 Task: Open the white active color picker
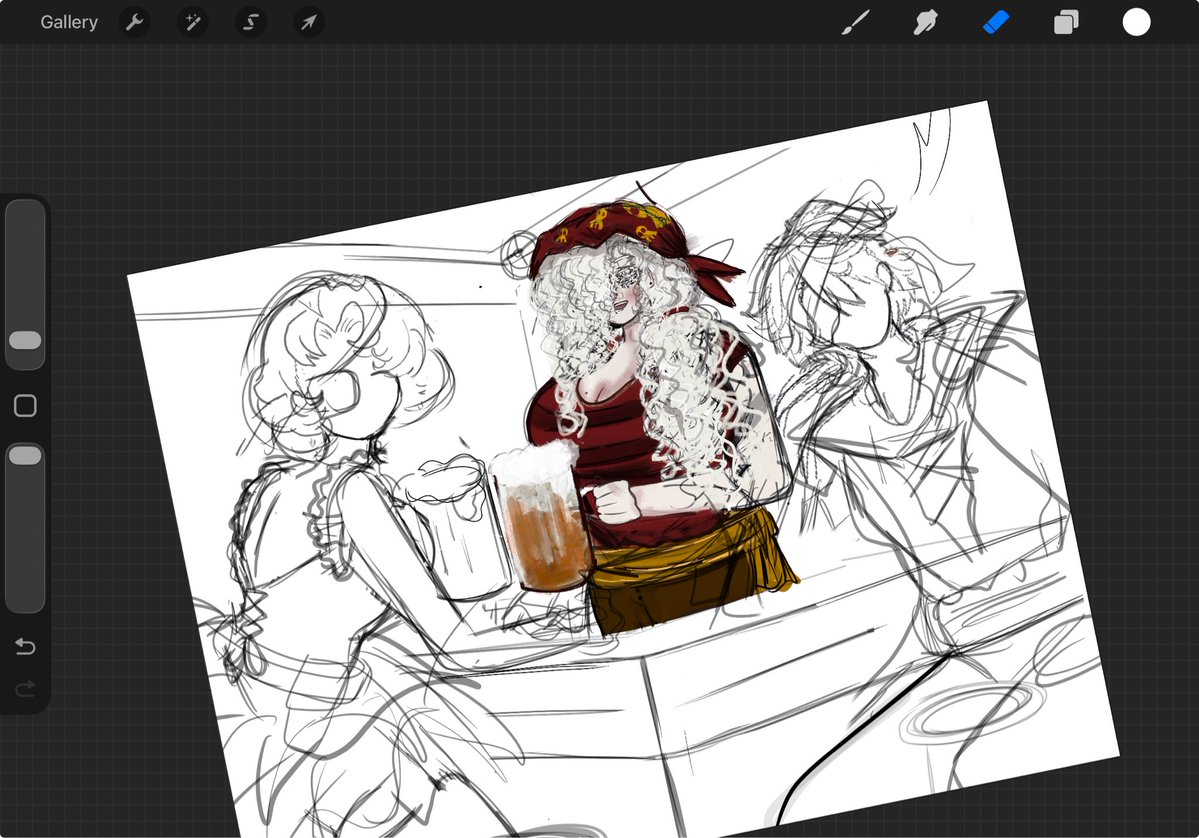[x=1136, y=22]
